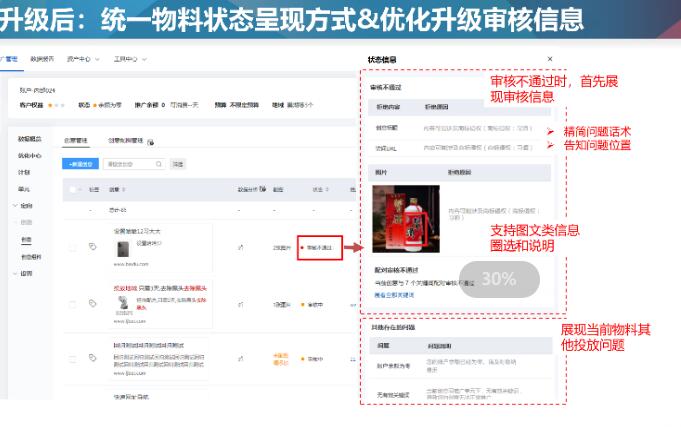The image size is (681, 427).
Task: Switch to the 创意管理 tab
Action: tap(75, 141)
